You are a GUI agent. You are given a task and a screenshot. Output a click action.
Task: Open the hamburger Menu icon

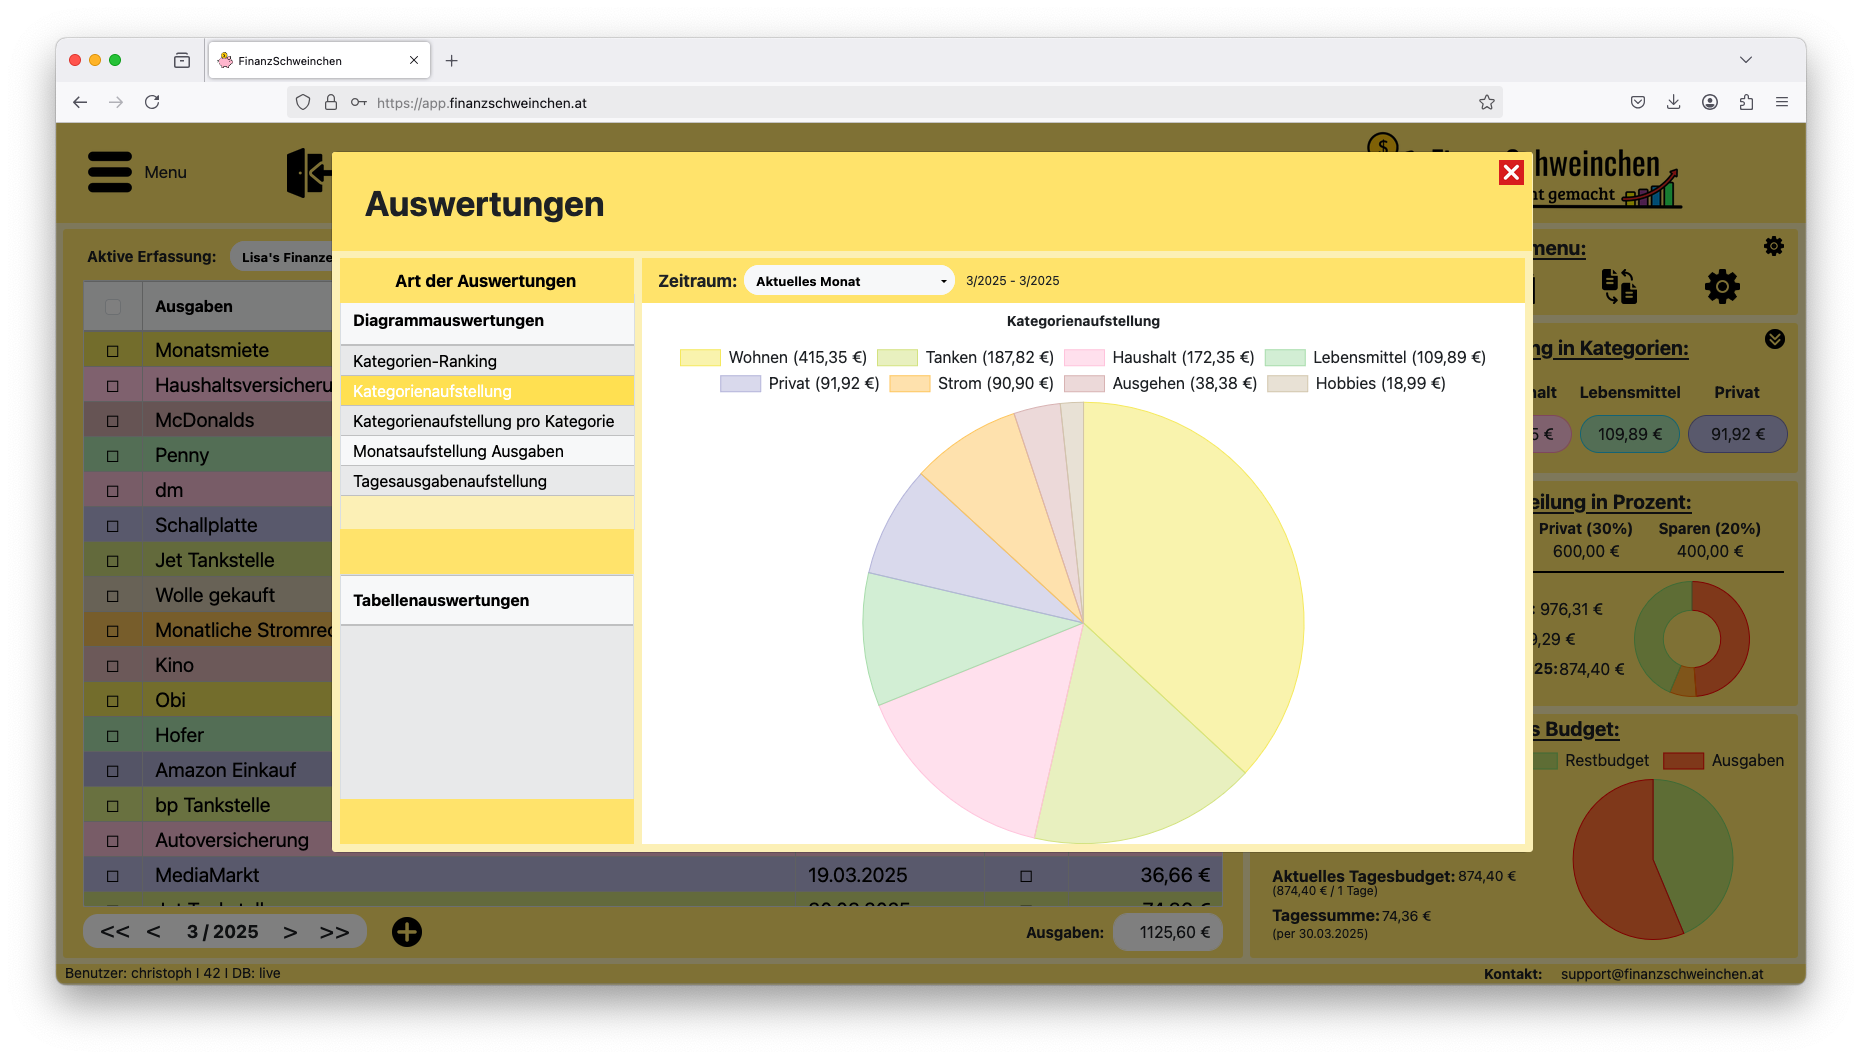[x=110, y=172]
